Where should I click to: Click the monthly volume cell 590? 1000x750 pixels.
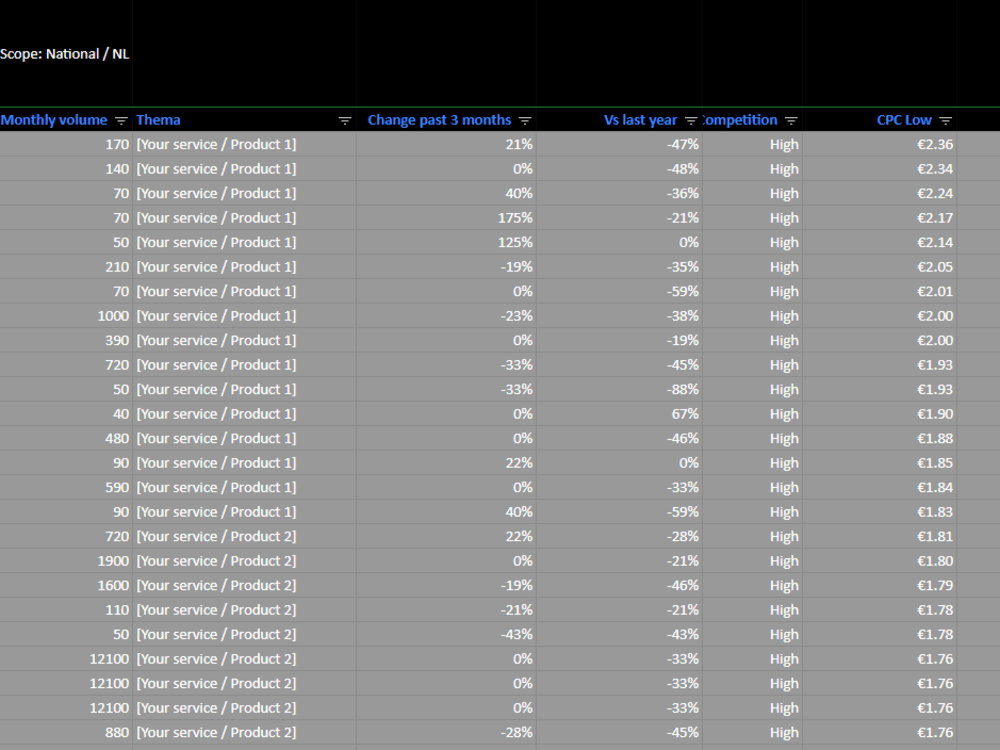(66, 487)
